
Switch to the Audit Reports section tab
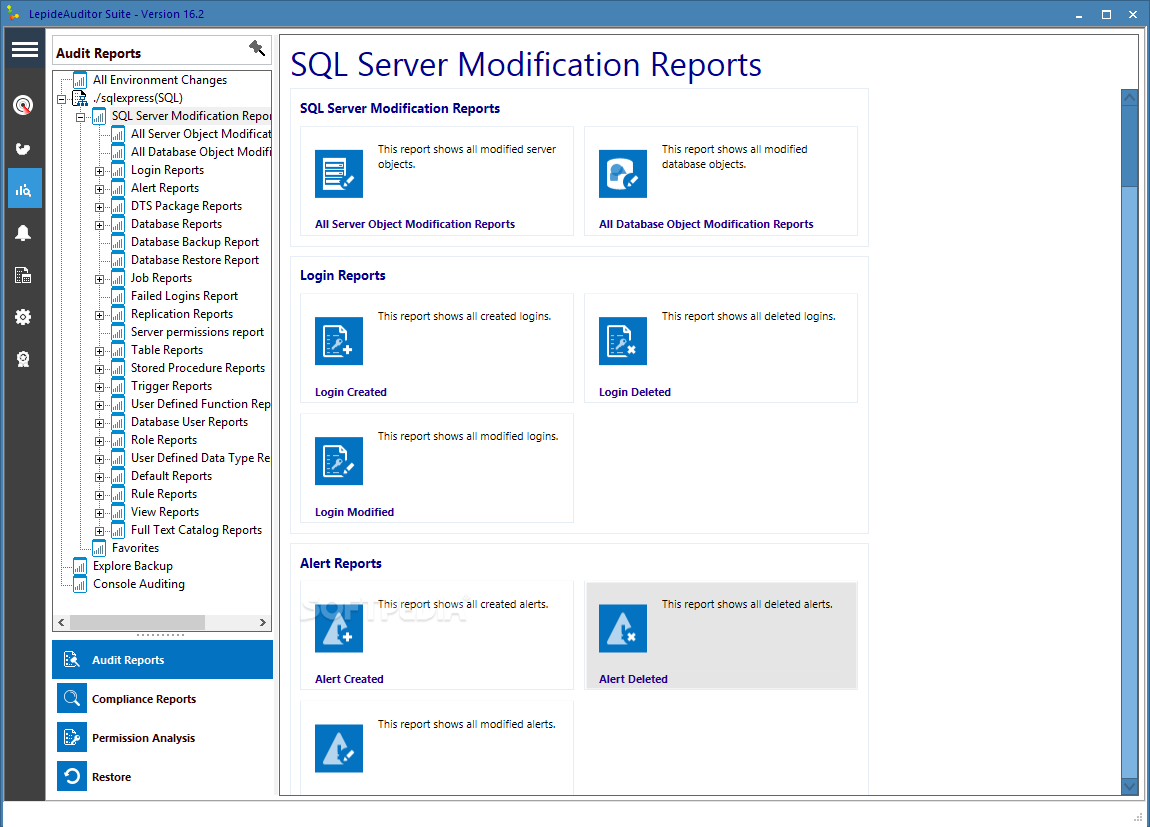click(162, 660)
